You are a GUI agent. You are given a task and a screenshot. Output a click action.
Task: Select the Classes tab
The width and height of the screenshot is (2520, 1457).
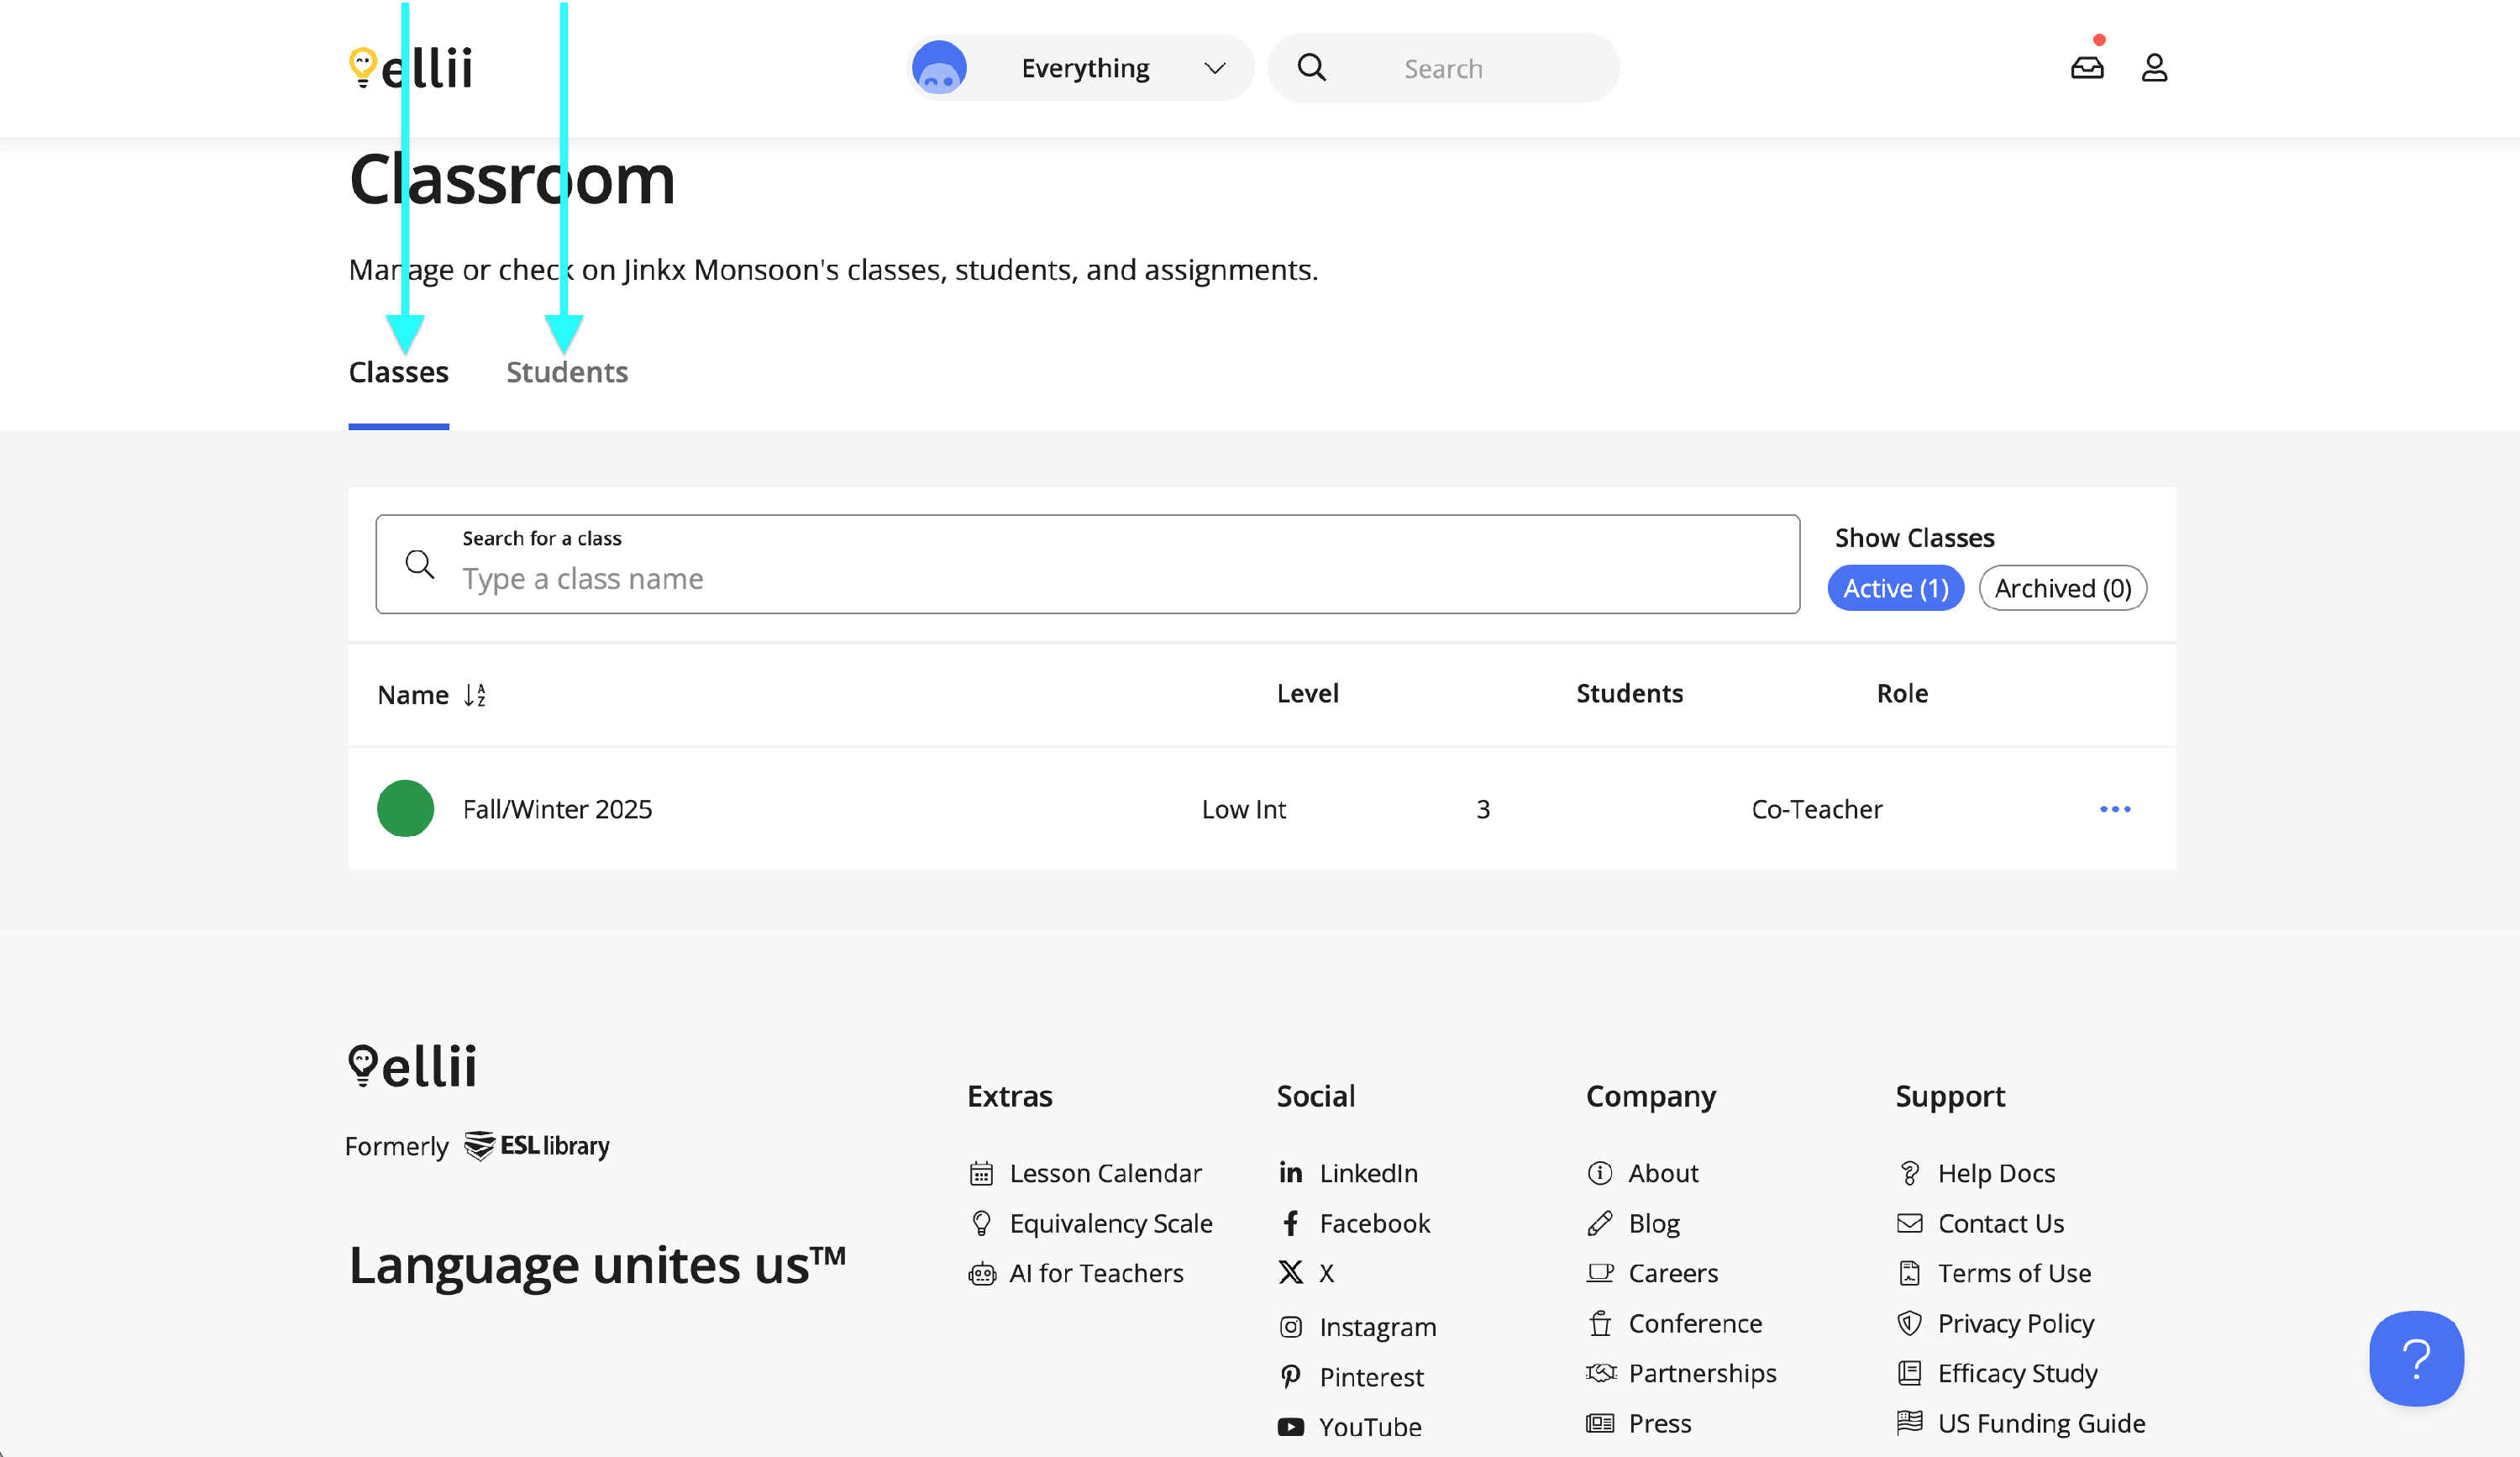398,372
